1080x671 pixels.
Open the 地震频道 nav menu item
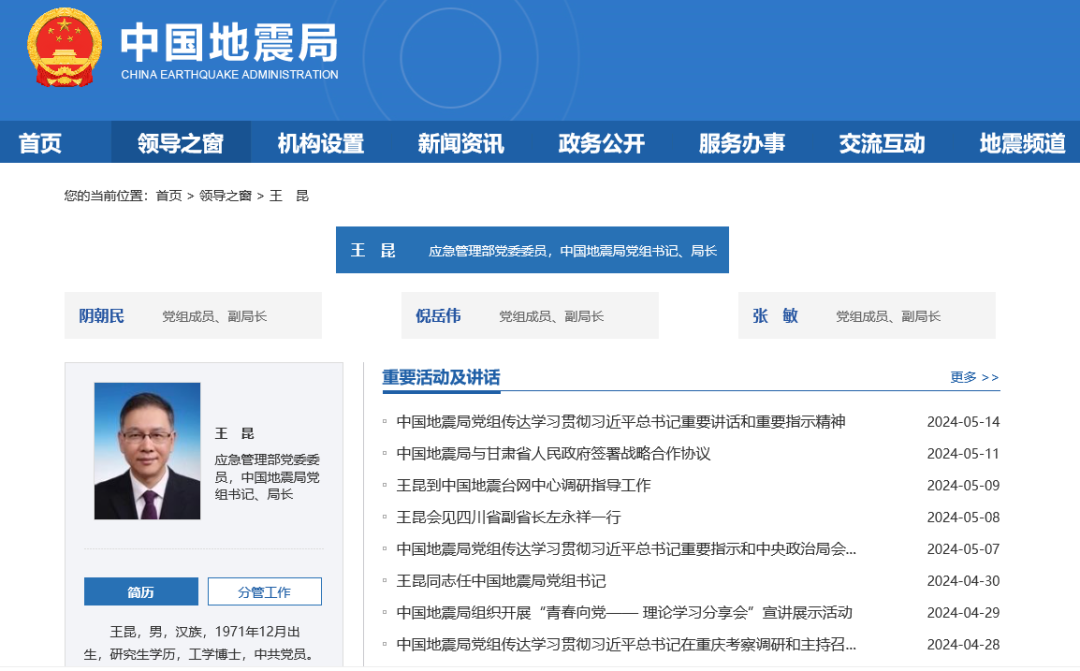(1022, 143)
